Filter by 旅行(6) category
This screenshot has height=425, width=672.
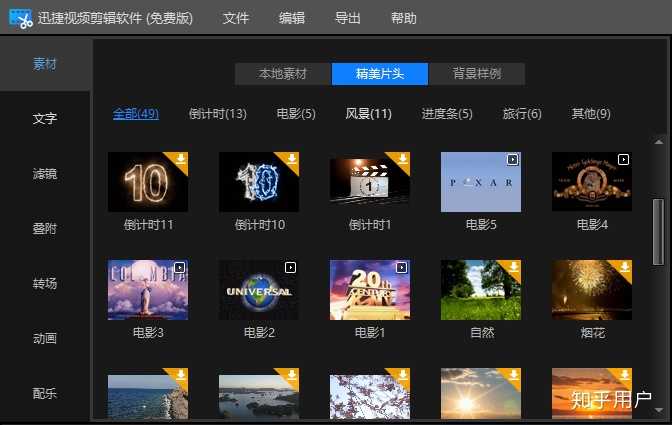[522, 114]
